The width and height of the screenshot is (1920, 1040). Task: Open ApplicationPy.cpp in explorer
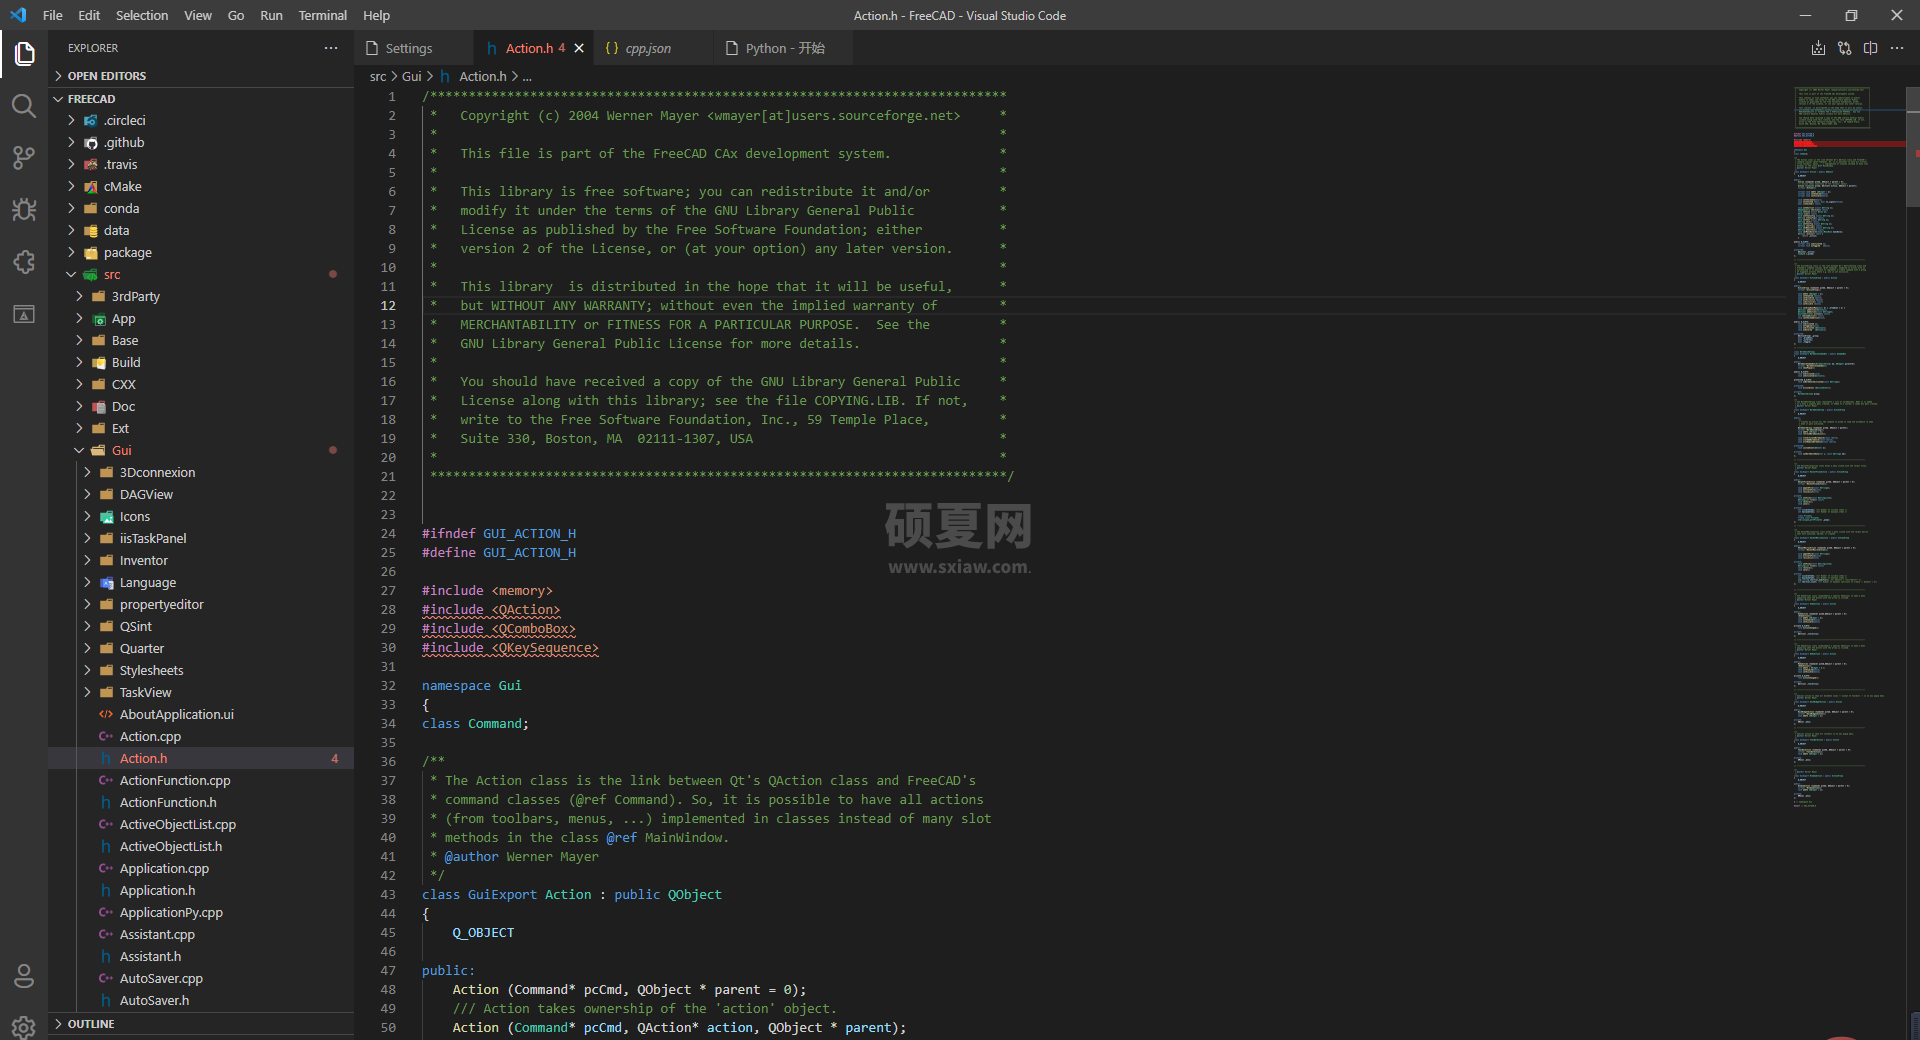click(x=201, y=913)
